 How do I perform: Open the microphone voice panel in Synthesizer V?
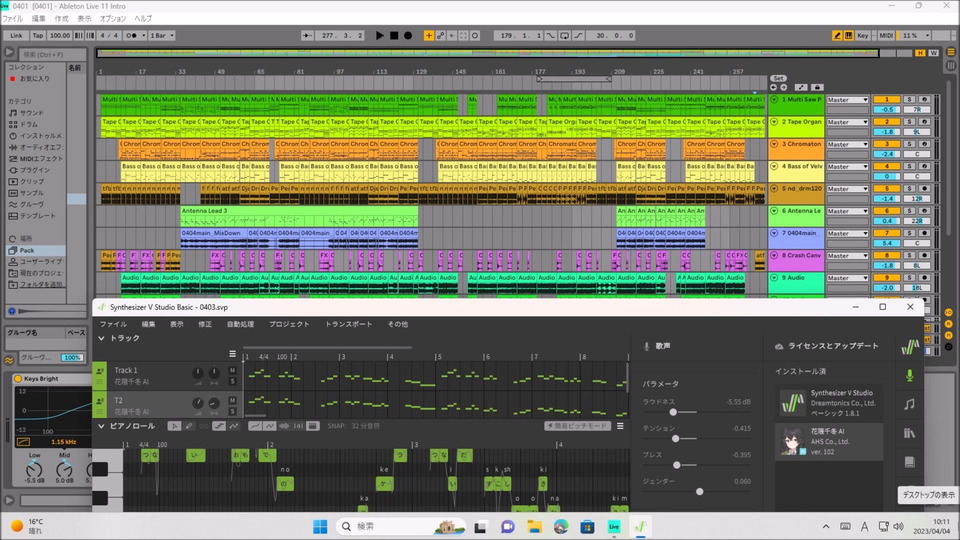tap(909, 375)
